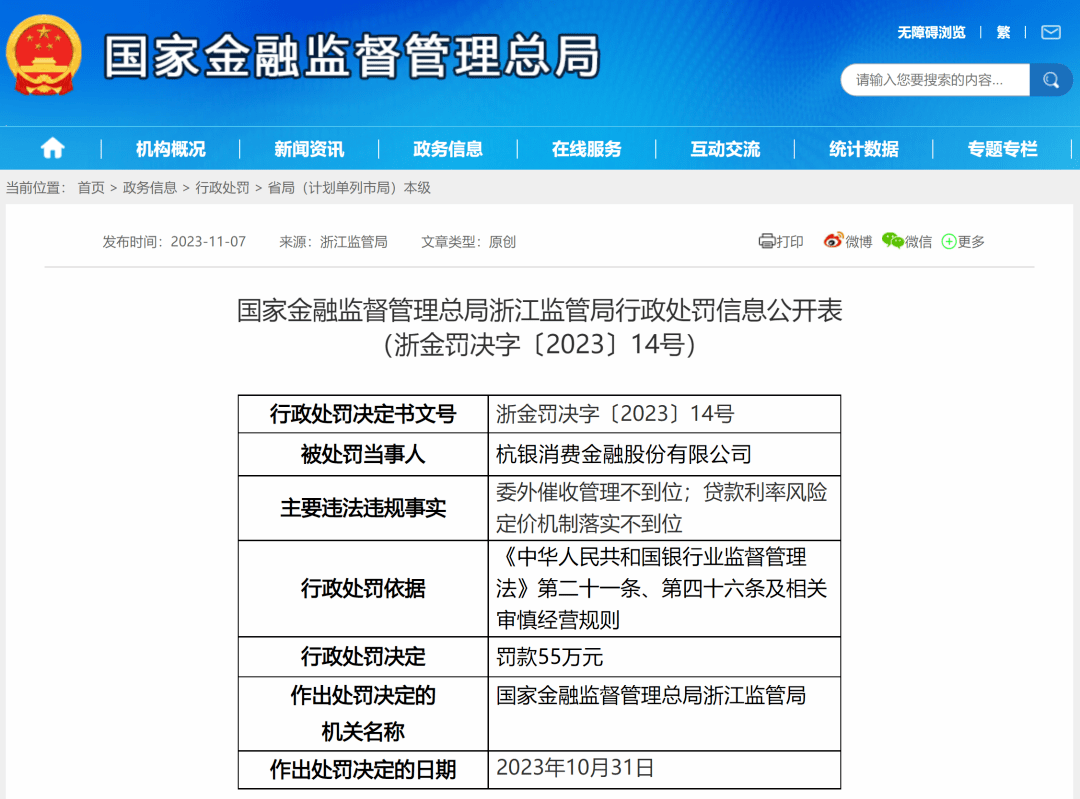The width and height of the screenshot is (1080, 799).
Task: Share via the Weibo icon
Action: 833,241
